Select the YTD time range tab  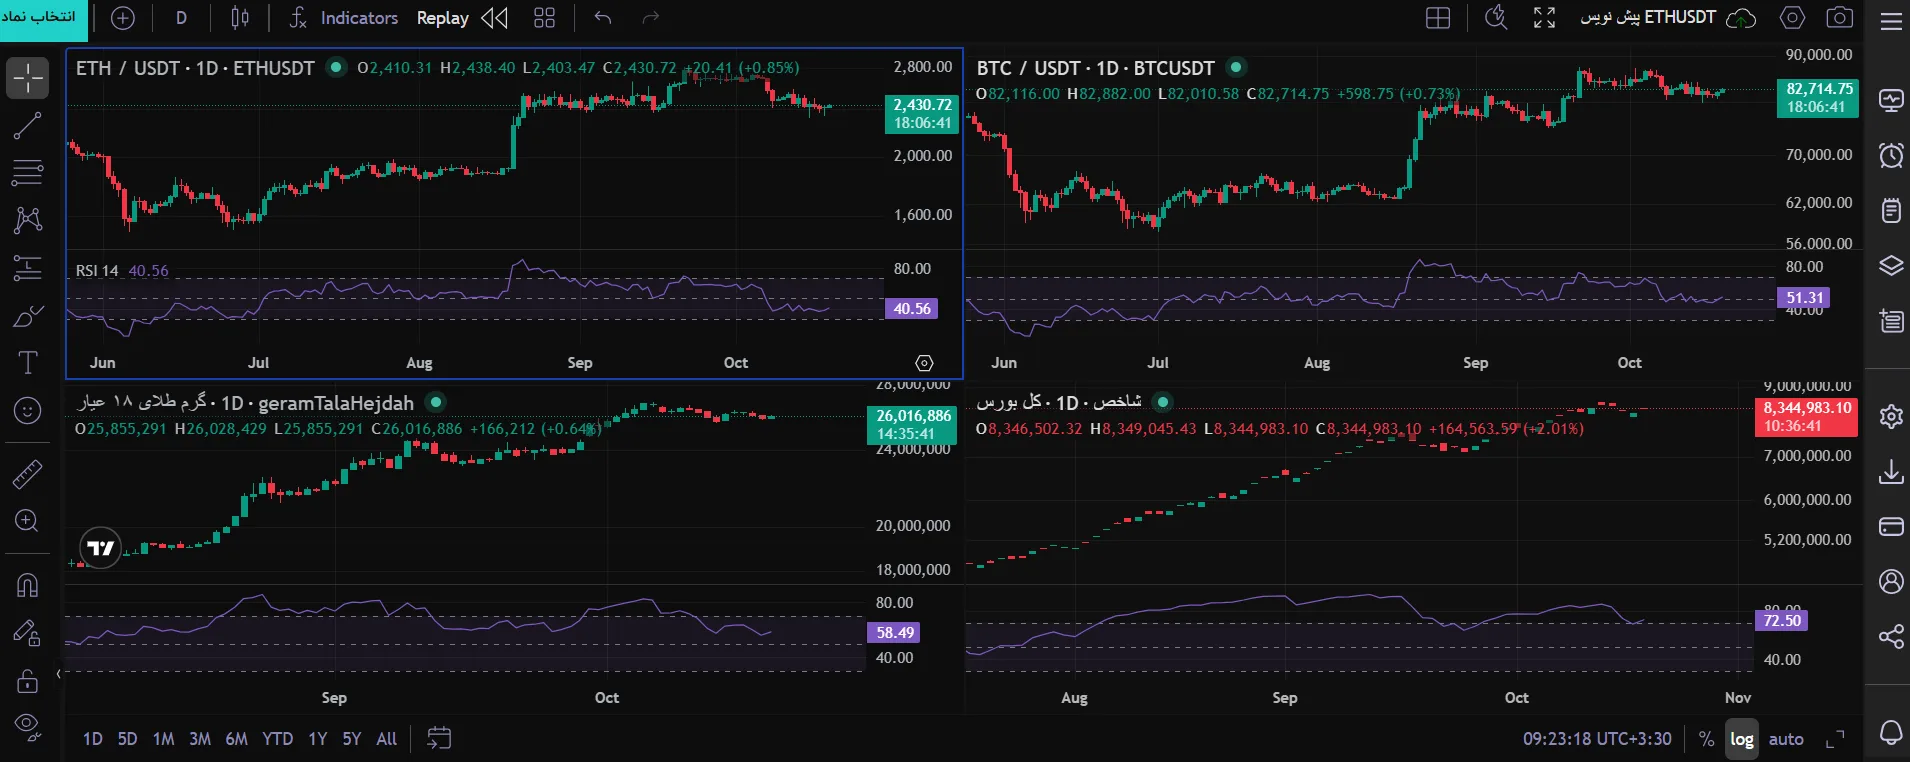(x=277, y=739)
